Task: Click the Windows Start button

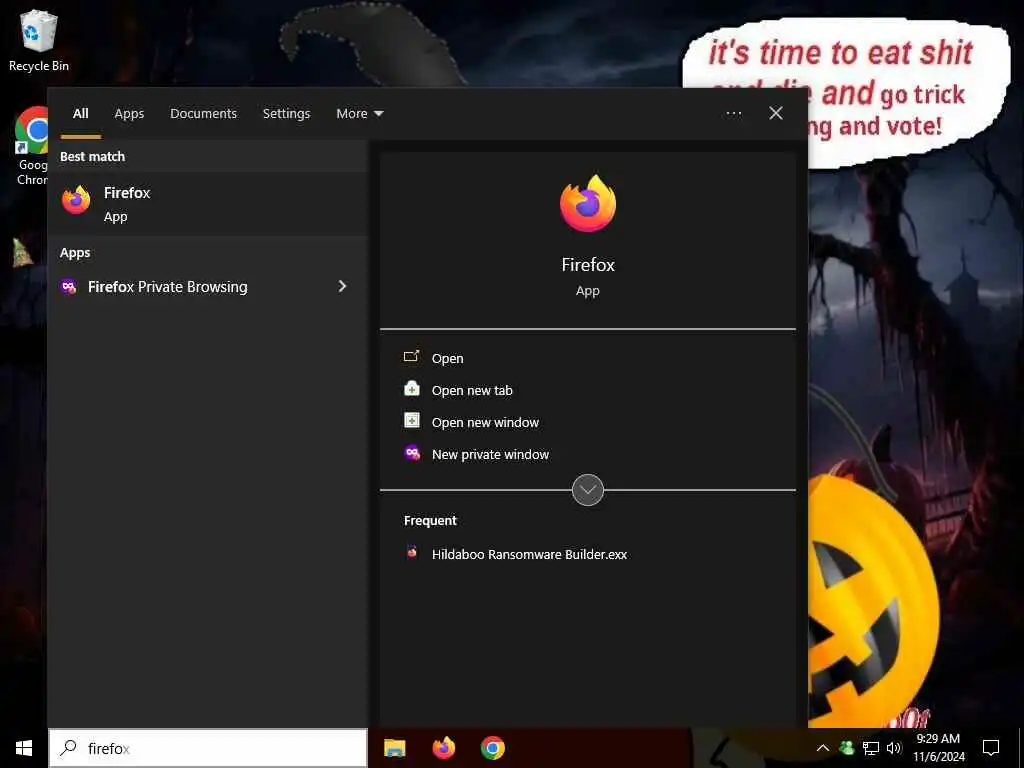Action: (24, 748)
